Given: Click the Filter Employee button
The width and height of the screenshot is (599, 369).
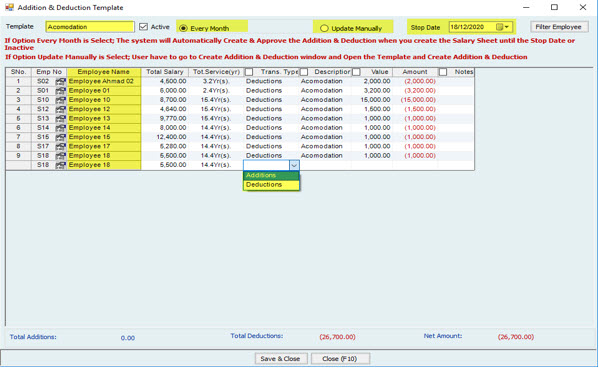Looking at the screenshot, I should point(559,27).
